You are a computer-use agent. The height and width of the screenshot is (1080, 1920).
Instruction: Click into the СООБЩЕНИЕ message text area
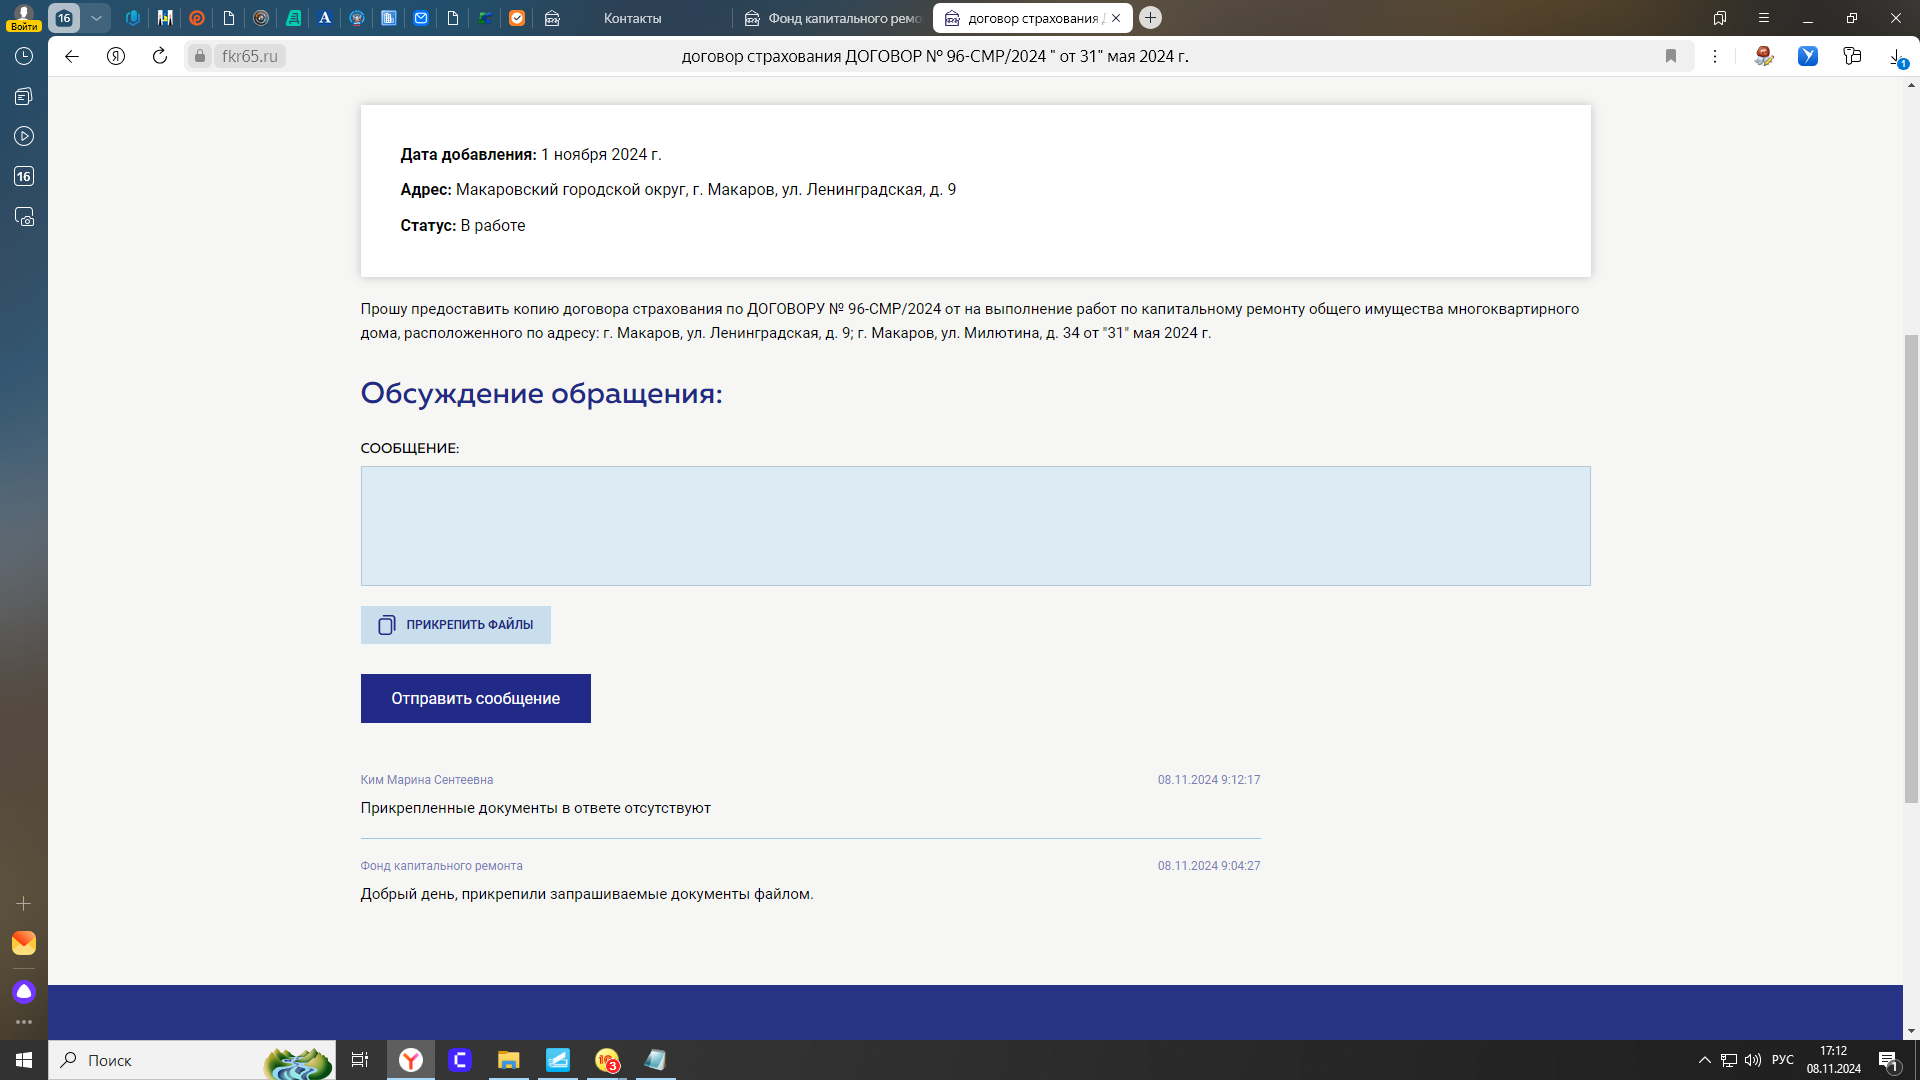(x=975, y=526)
